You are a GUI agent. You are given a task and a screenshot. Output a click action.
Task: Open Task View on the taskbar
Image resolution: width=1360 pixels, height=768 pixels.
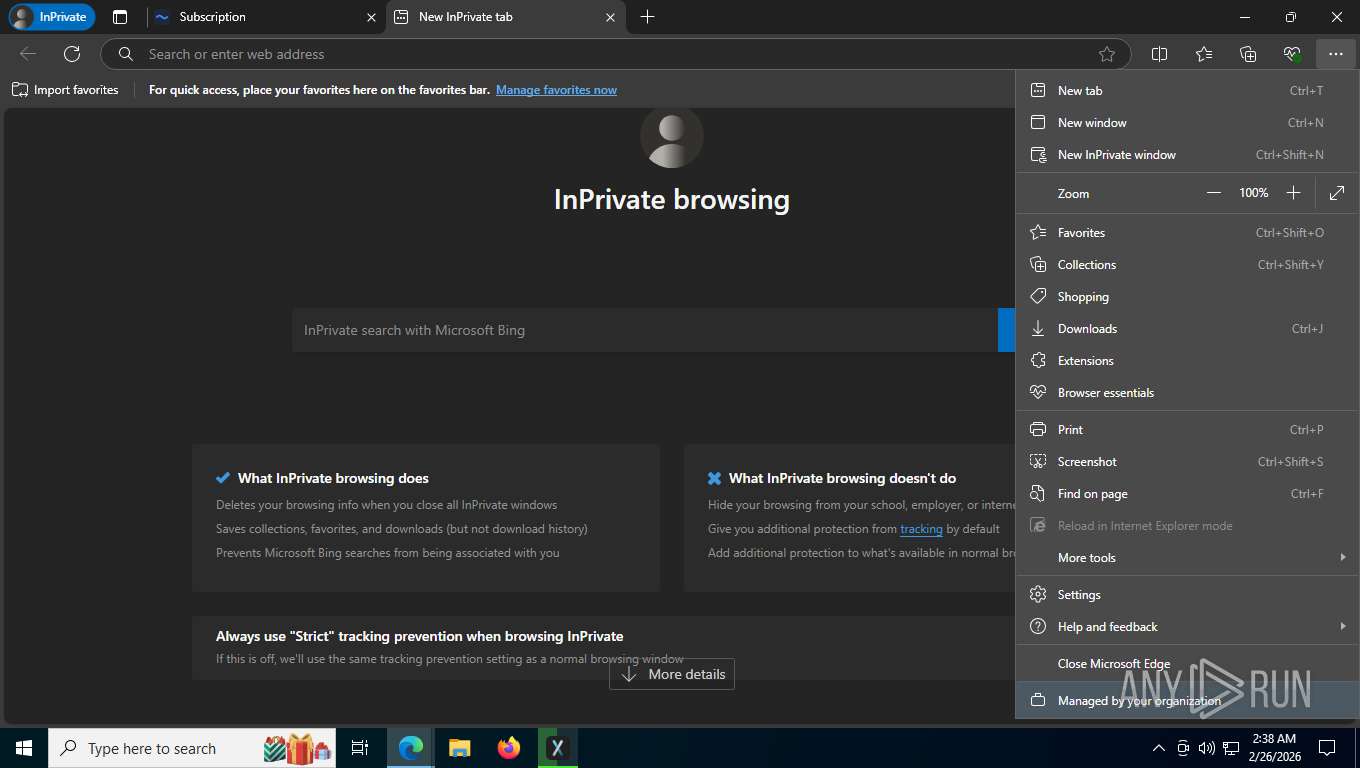[x=360, y=748]
